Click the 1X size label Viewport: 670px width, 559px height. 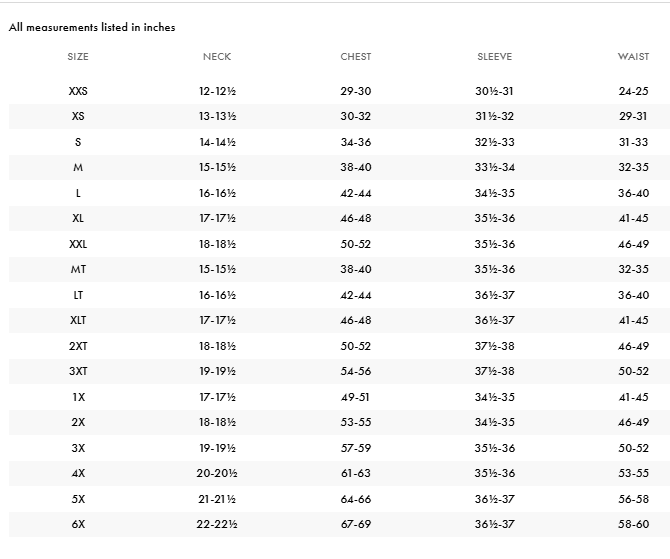pos(78,397)
